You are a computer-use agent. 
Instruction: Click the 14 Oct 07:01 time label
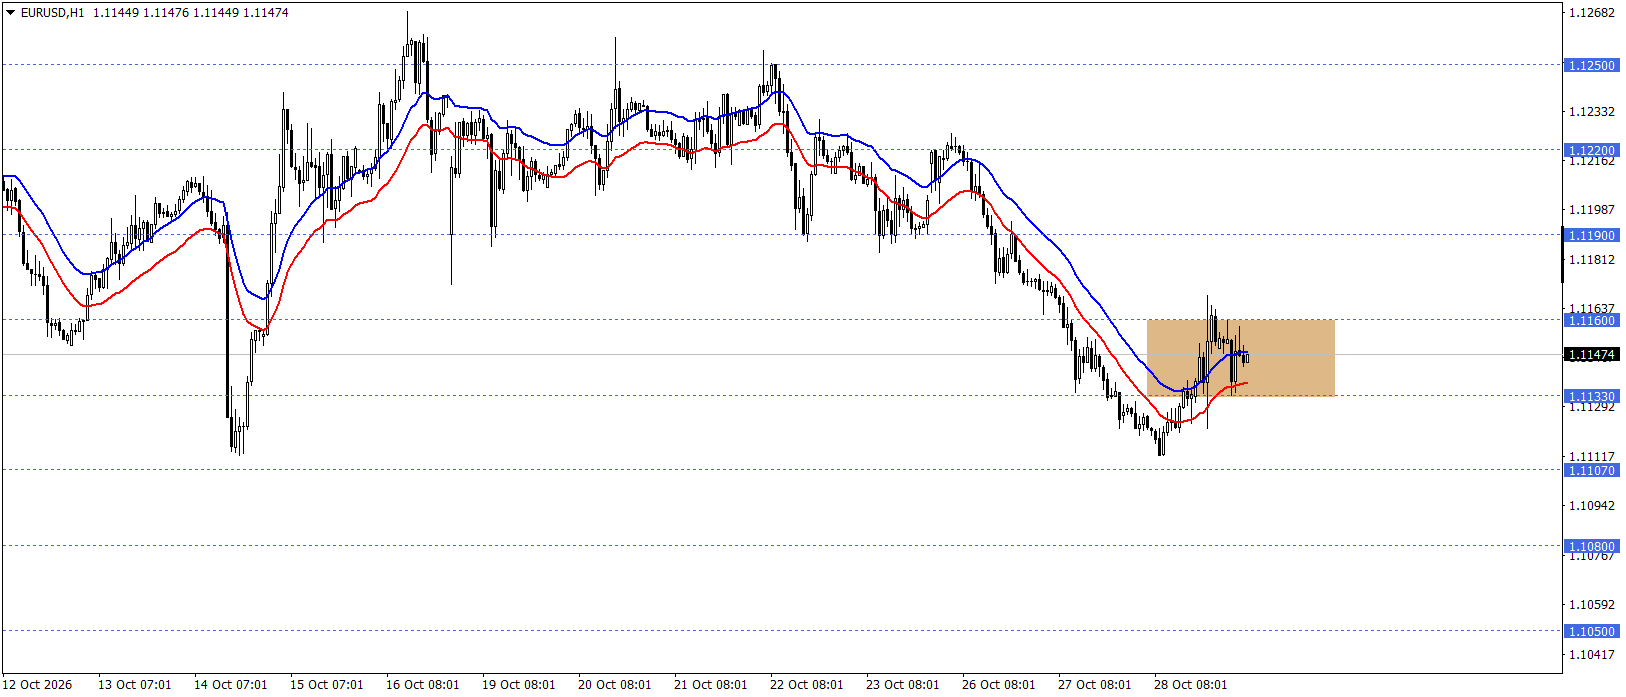231,685
